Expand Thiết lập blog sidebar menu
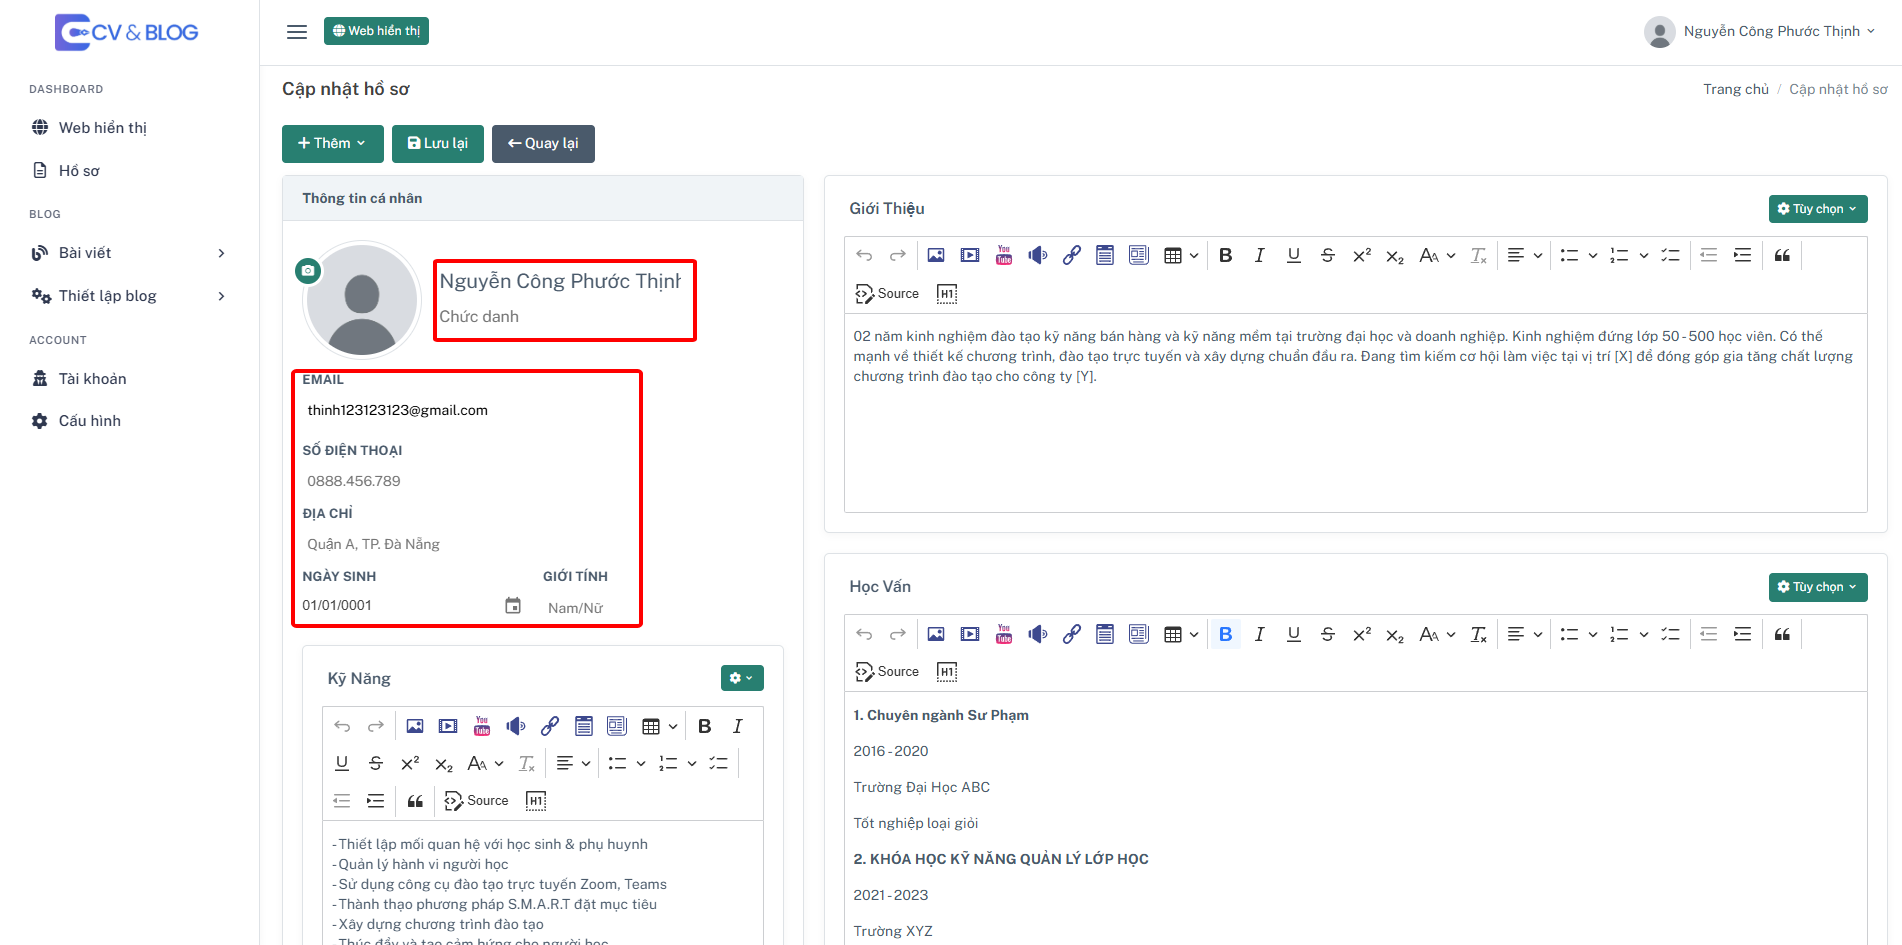Viewport: 1902px width, 945px height. [129, 296]
